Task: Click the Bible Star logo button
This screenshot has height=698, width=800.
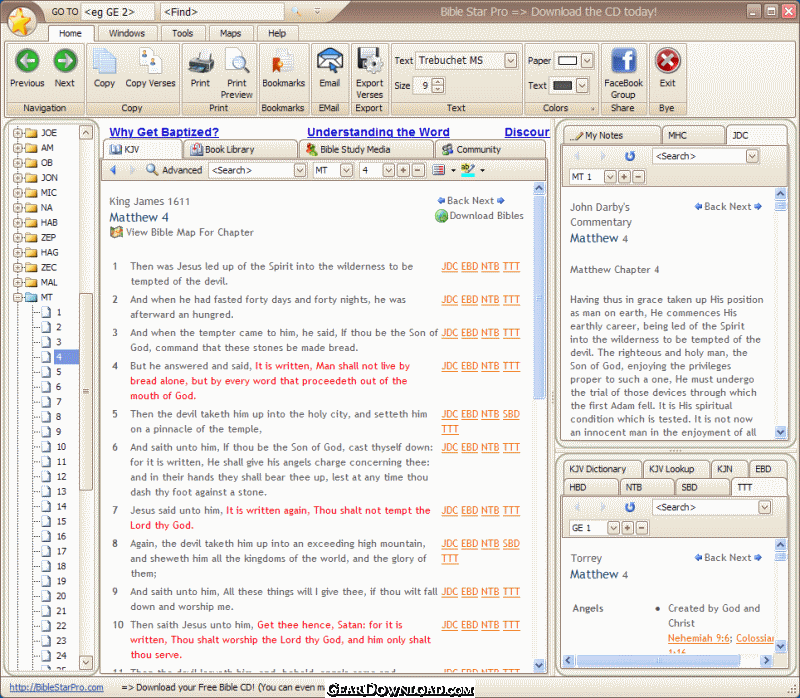Action: [x=20, y=21]
